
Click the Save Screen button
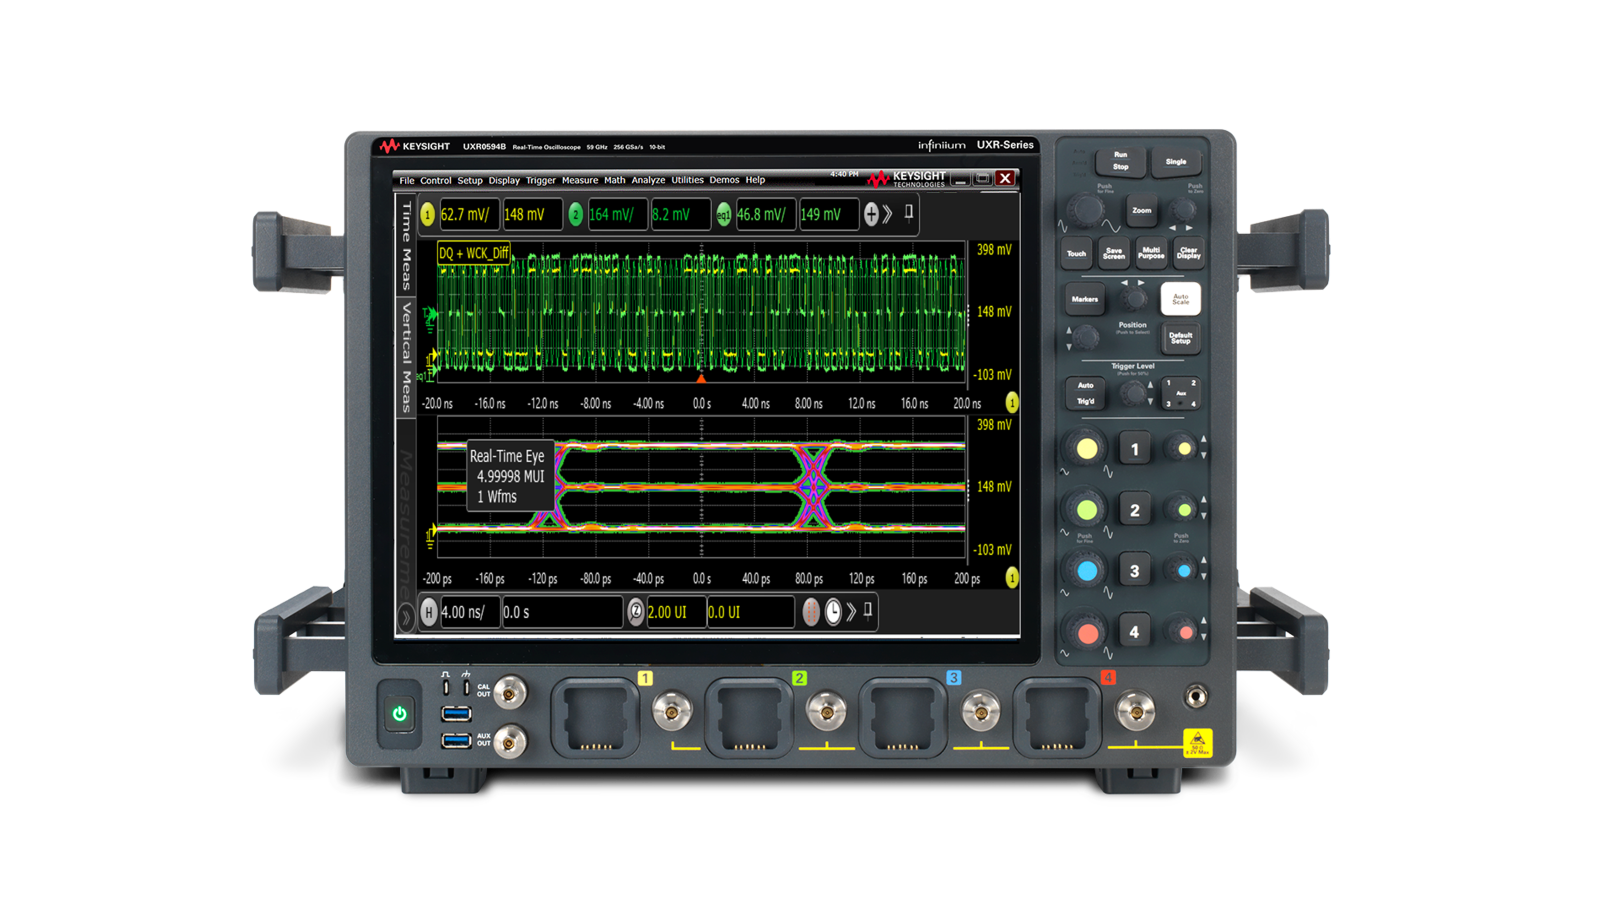[1114, 254]
